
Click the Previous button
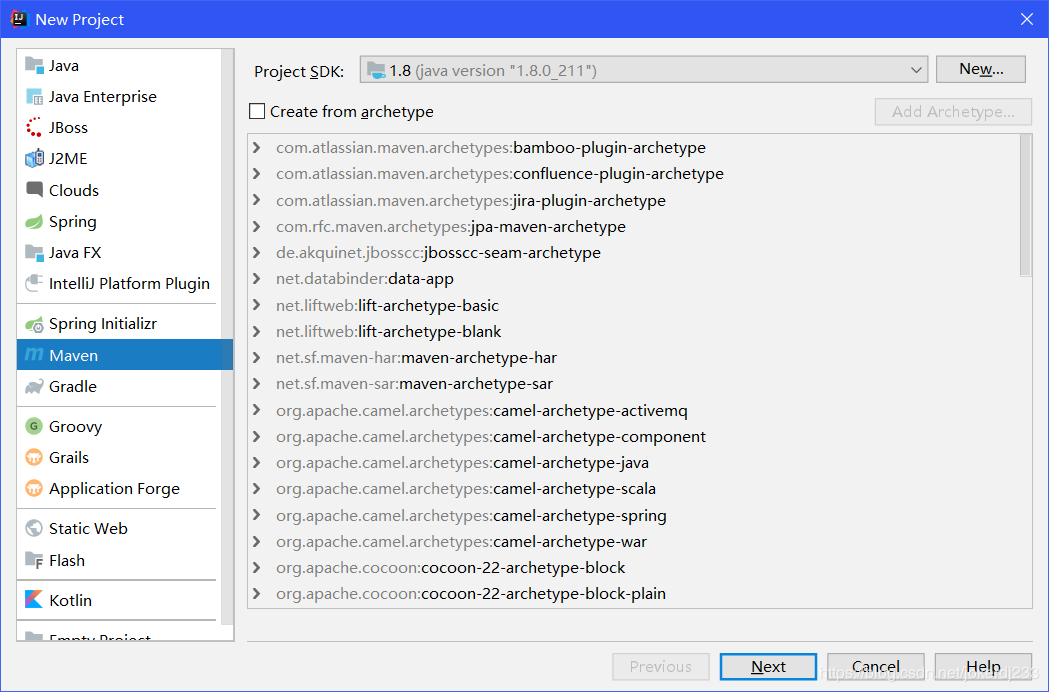click(660, 667)
